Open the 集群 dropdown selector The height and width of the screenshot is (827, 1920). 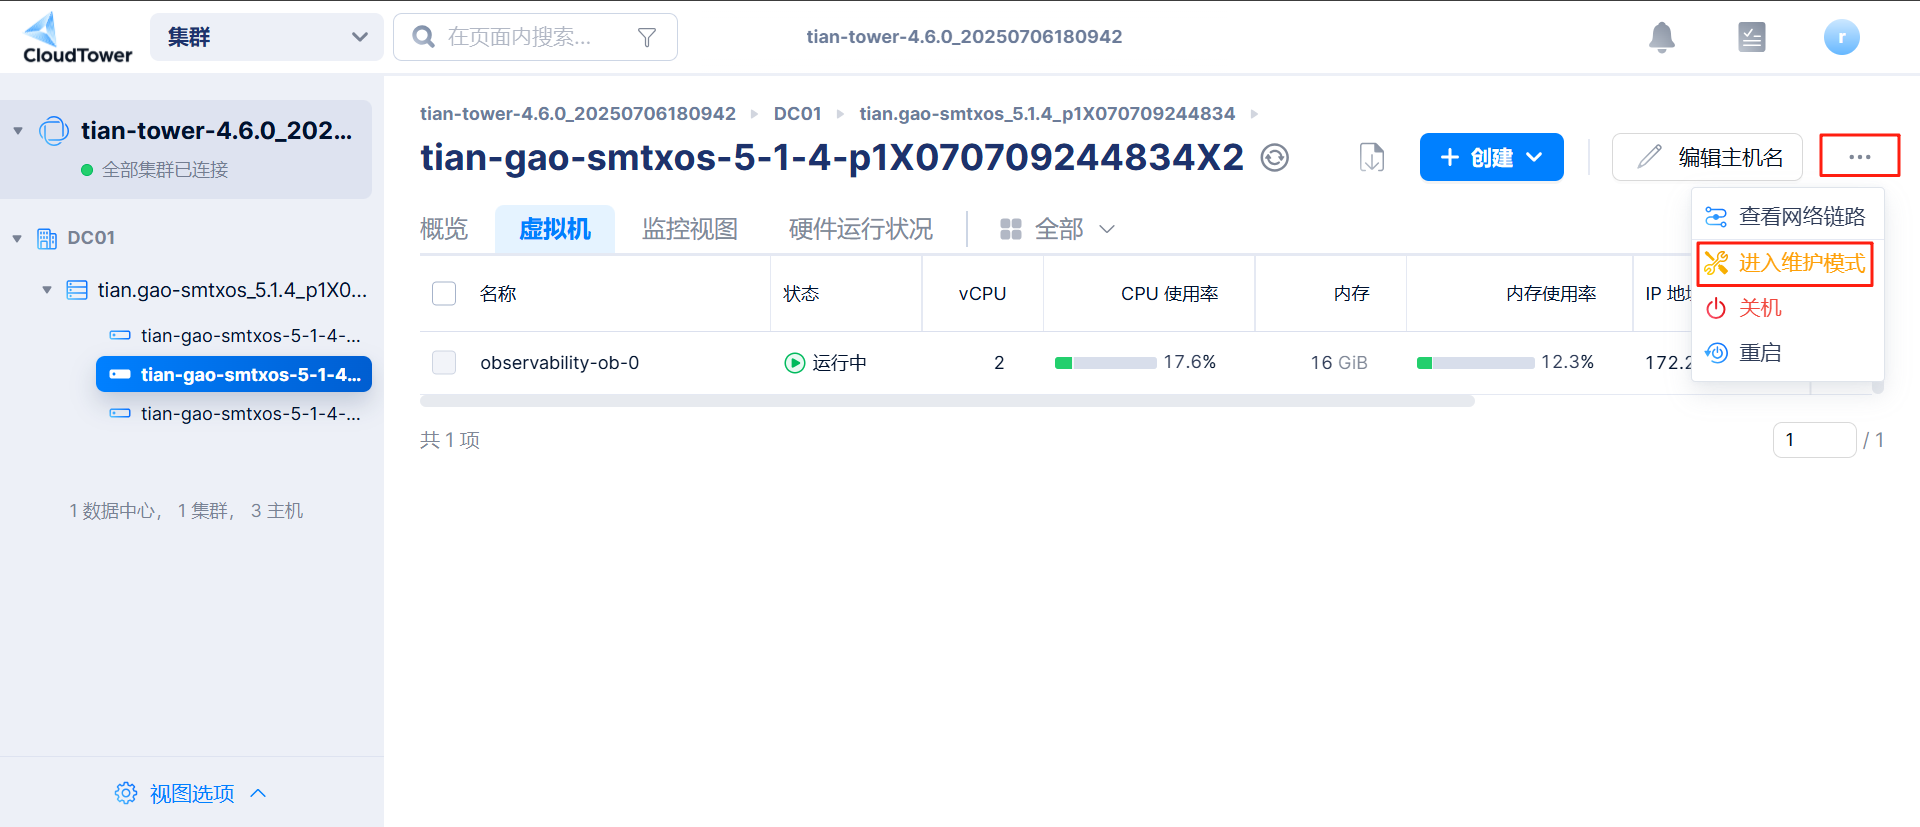266,37
